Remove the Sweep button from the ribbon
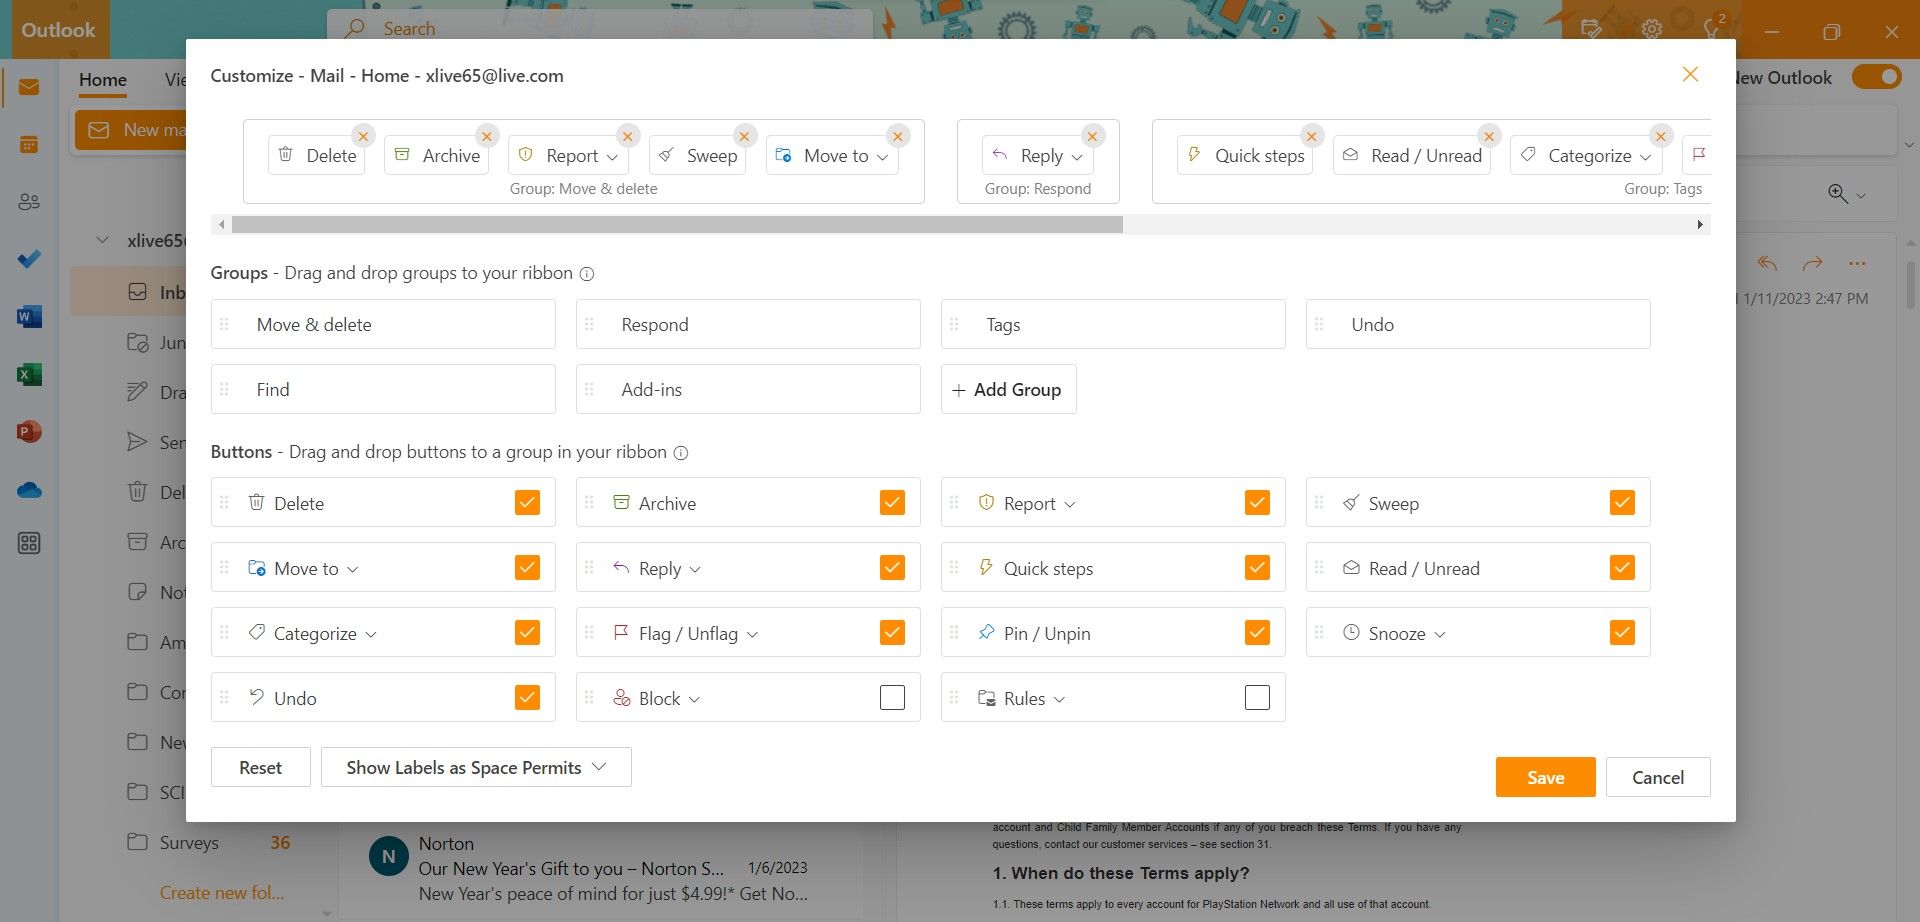 click(744, 136)
